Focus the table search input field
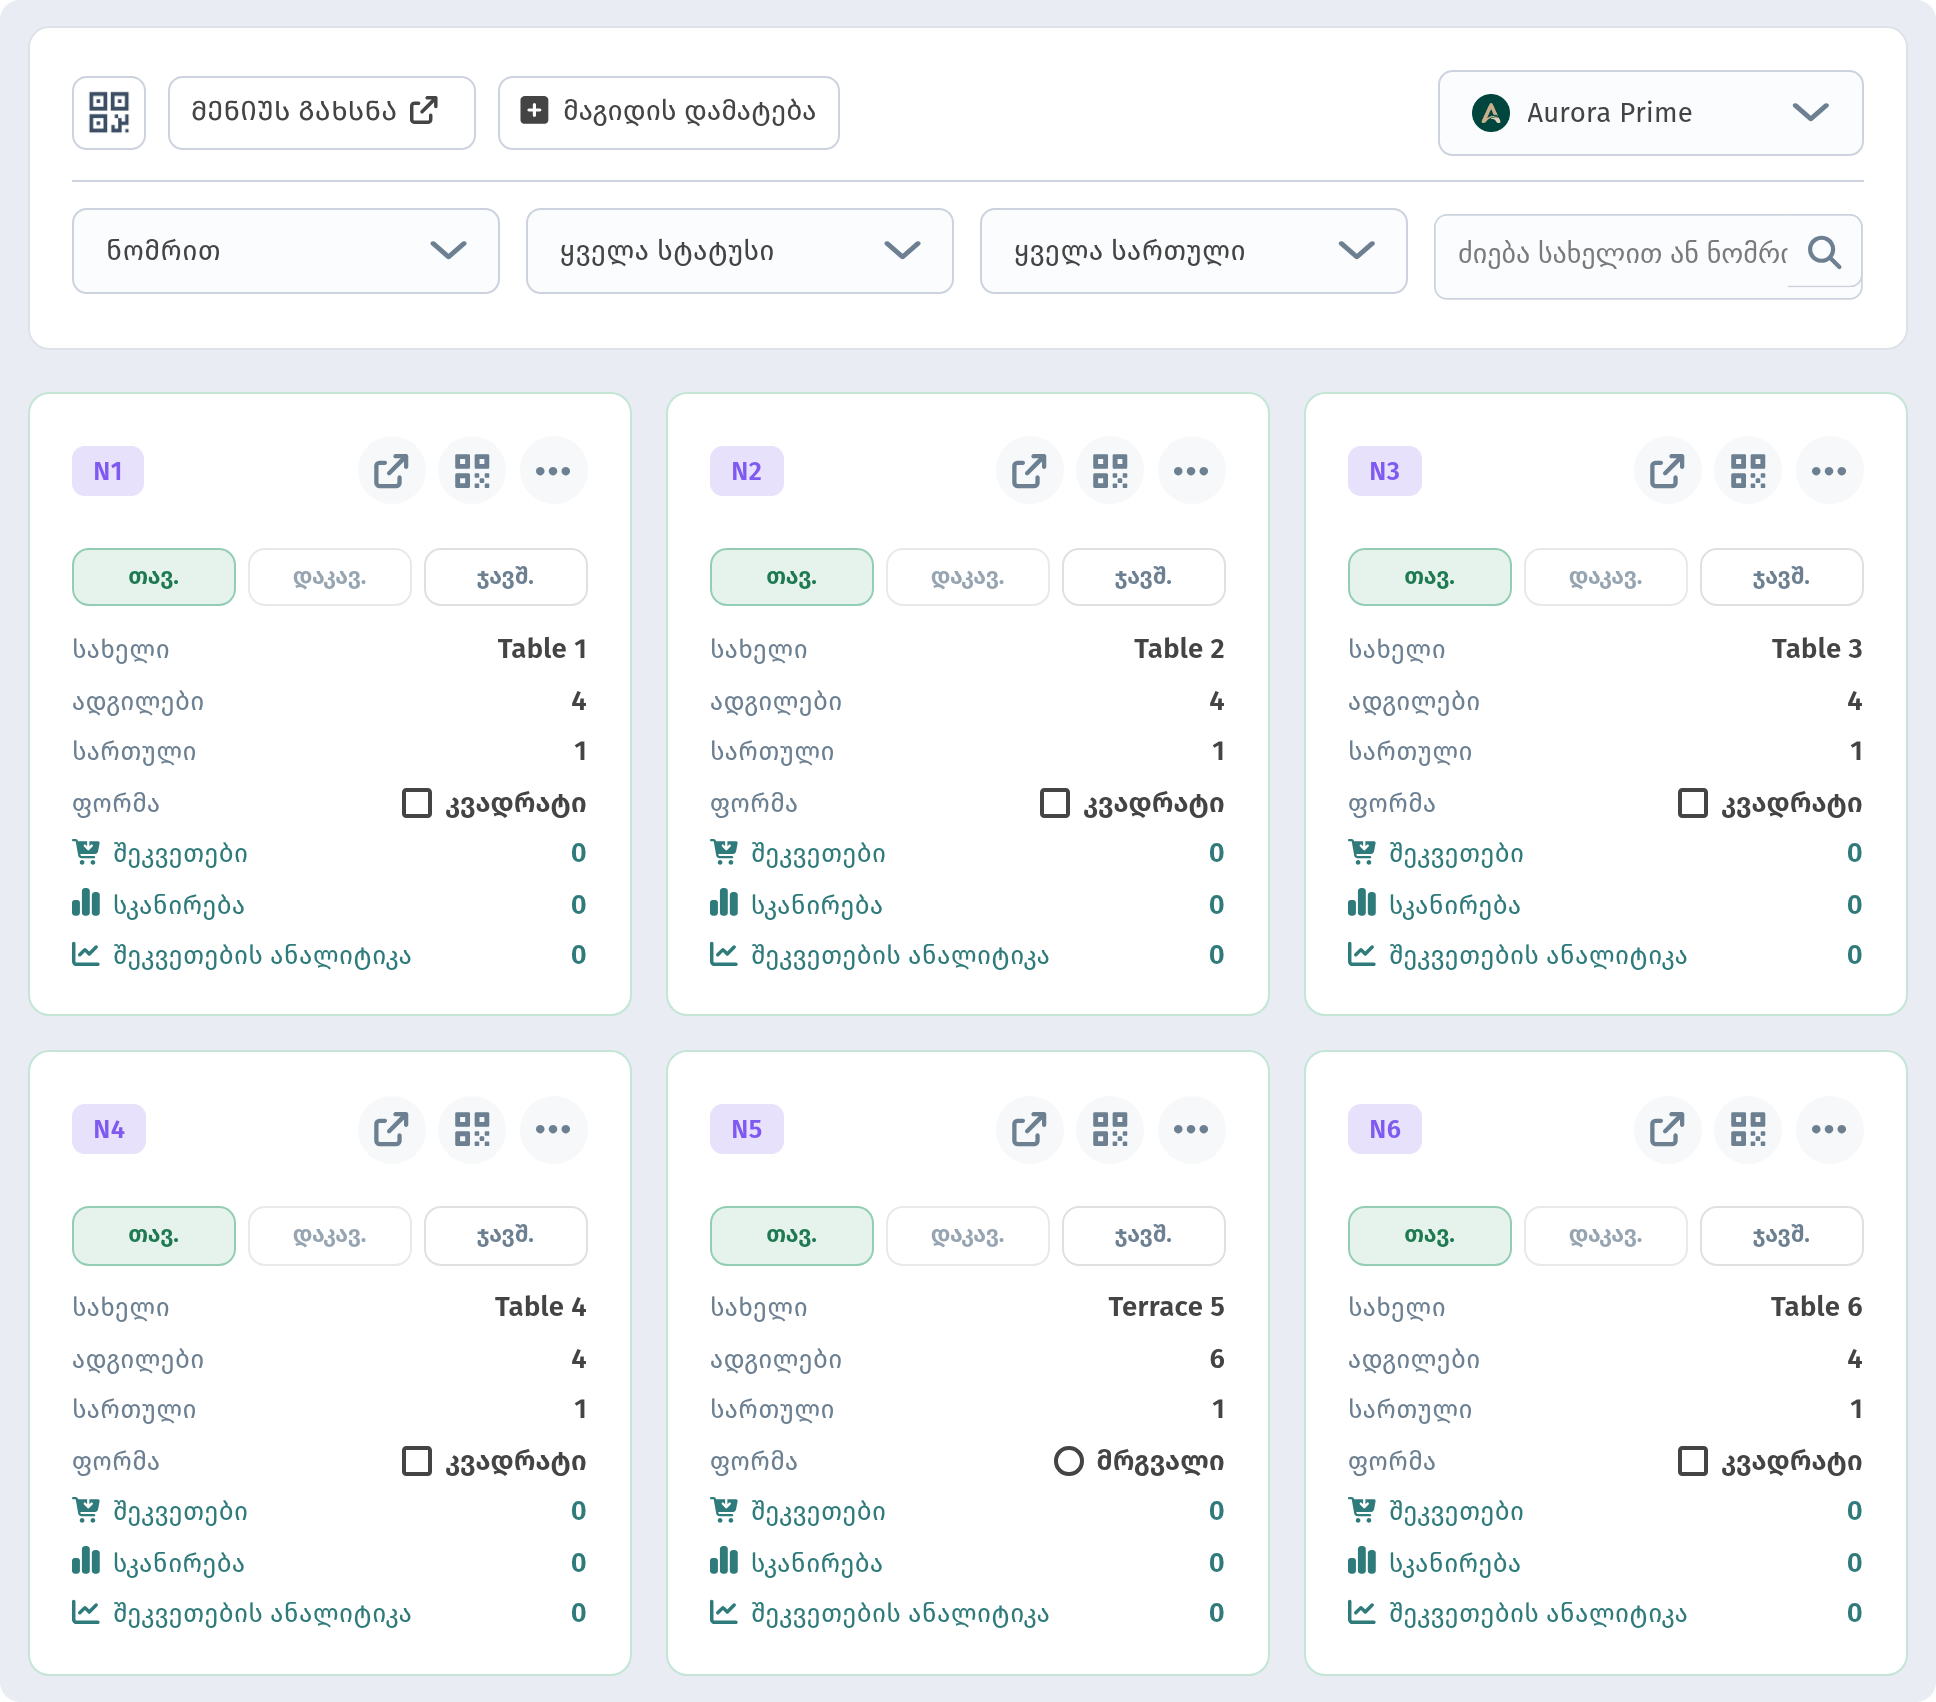1936x1702 pixels. [x=1620, y=252]
